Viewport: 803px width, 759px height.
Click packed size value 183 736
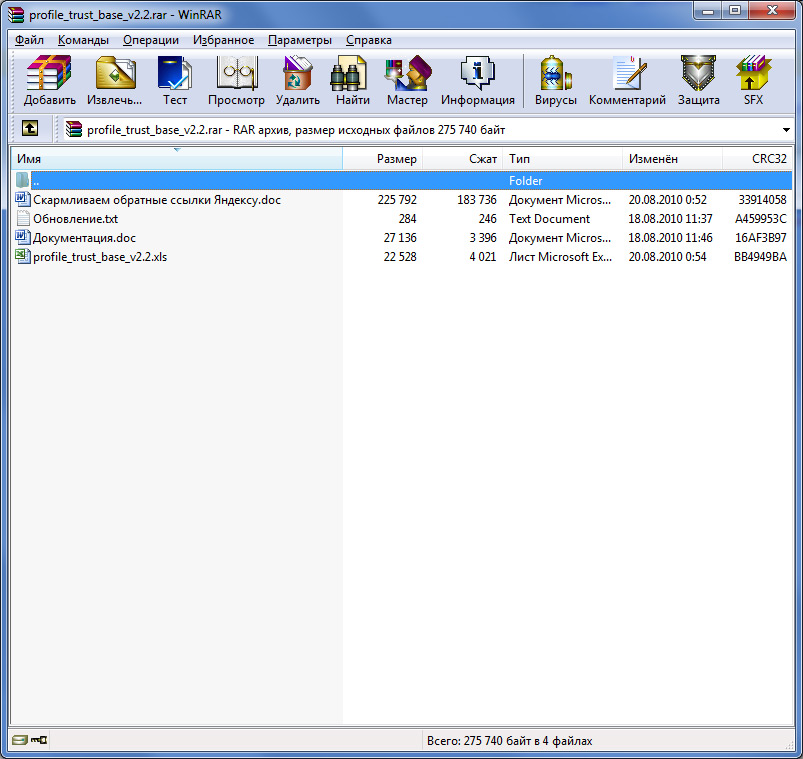pos(477,200)
